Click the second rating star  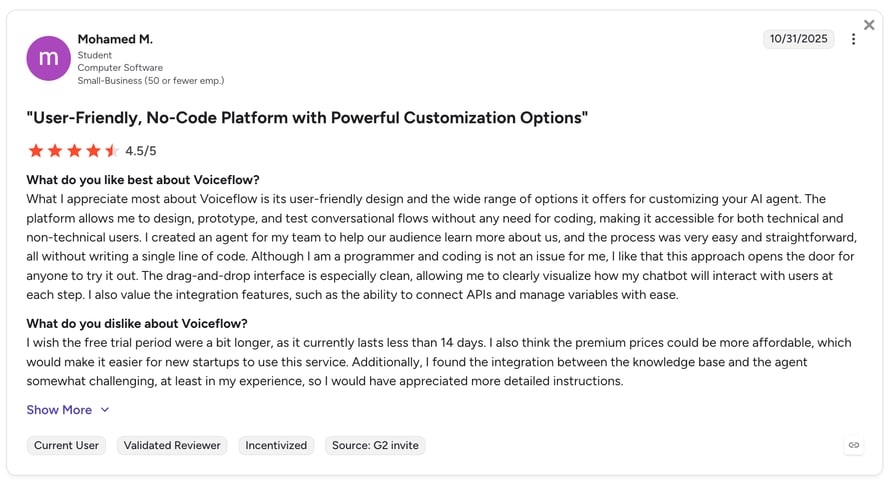coord(55,151)
